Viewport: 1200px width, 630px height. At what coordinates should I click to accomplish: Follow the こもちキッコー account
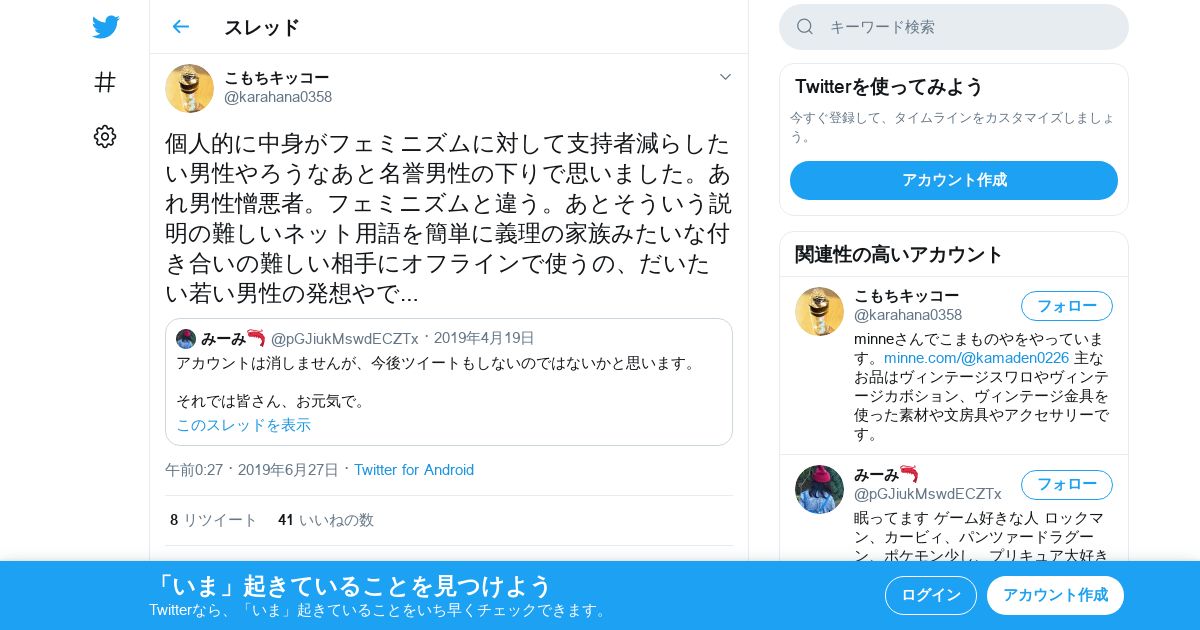point(1066,306)
